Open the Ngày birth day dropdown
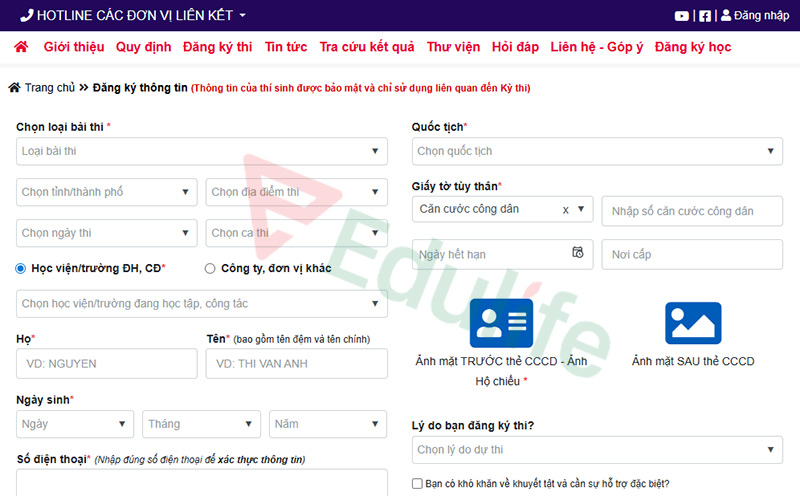This screenshot has height=496, width=800. click(x=74, y=424)
